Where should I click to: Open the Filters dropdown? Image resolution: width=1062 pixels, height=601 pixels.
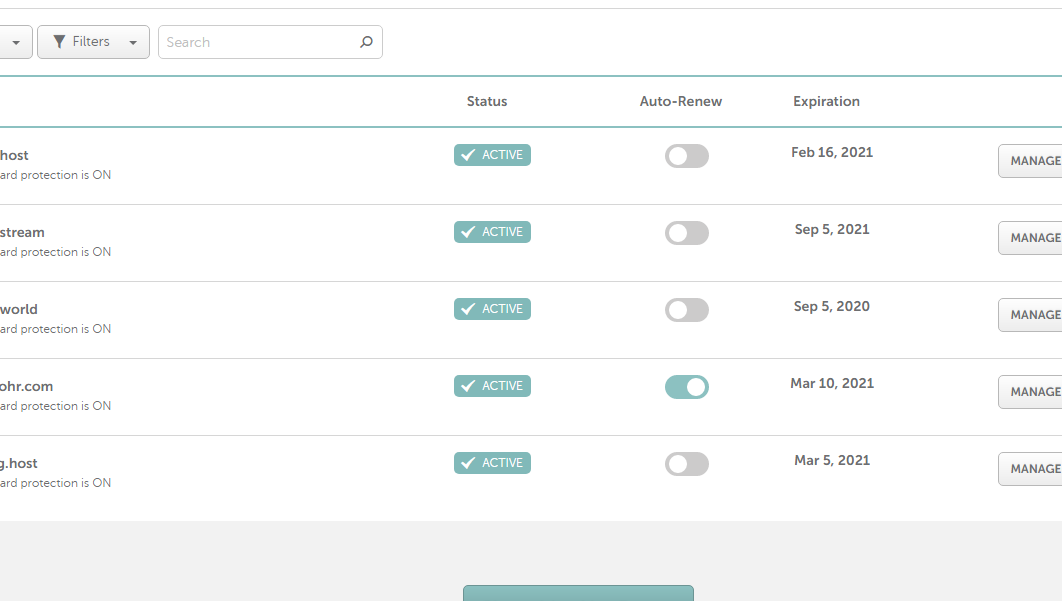click(93, 42)
